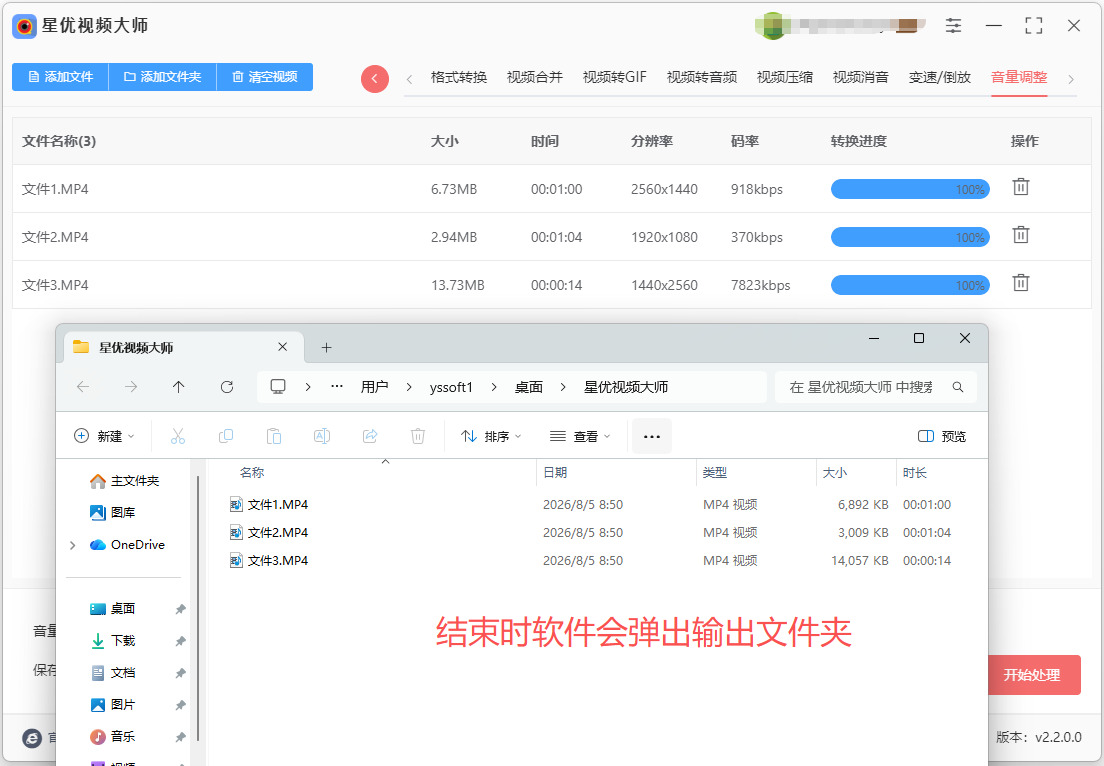Click the 添加文件 button
Viewport: 1104px width, 766px height.
click(x=61, y=77)
